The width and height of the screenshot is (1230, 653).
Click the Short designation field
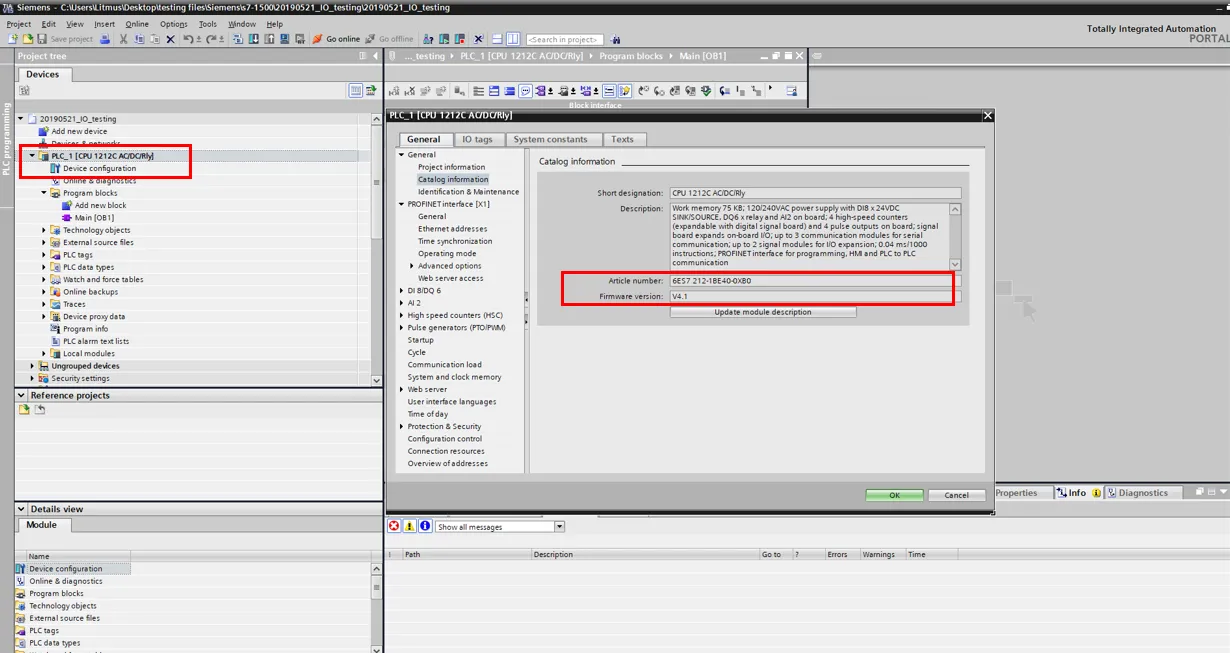815,193
